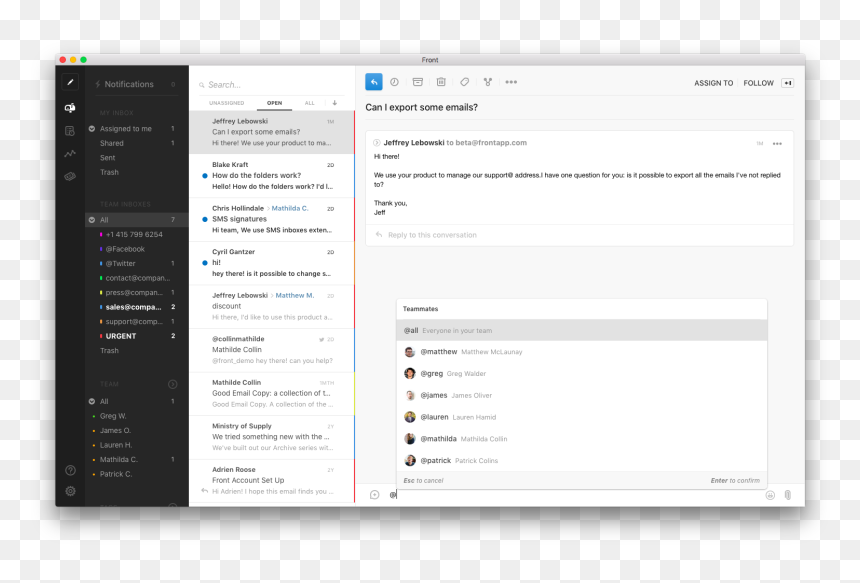Click the merge branch icon
The image size is (860, 583).
point(488,82)
